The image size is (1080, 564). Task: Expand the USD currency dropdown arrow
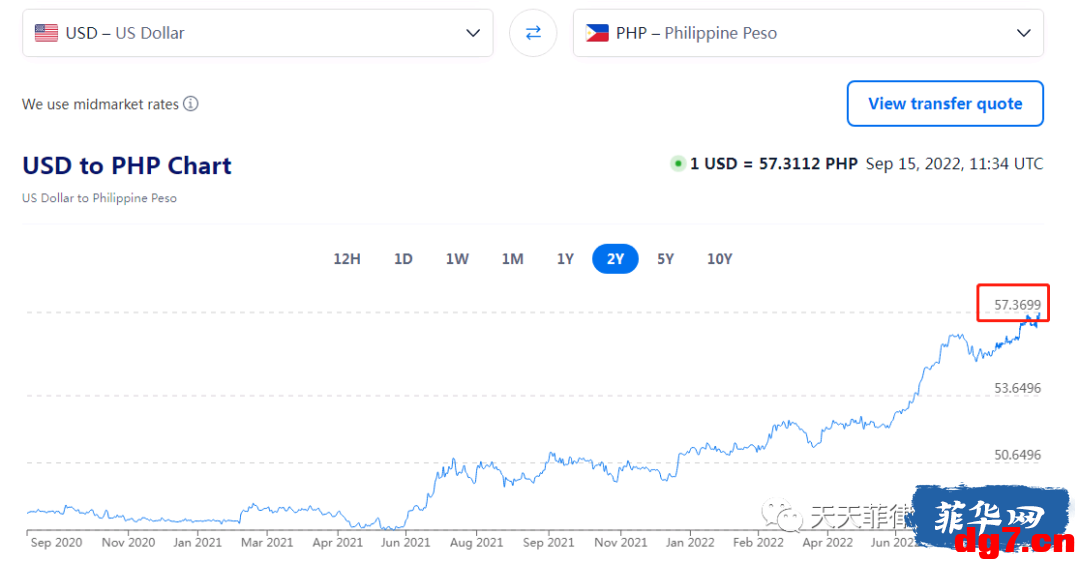[x=472, y=33]
